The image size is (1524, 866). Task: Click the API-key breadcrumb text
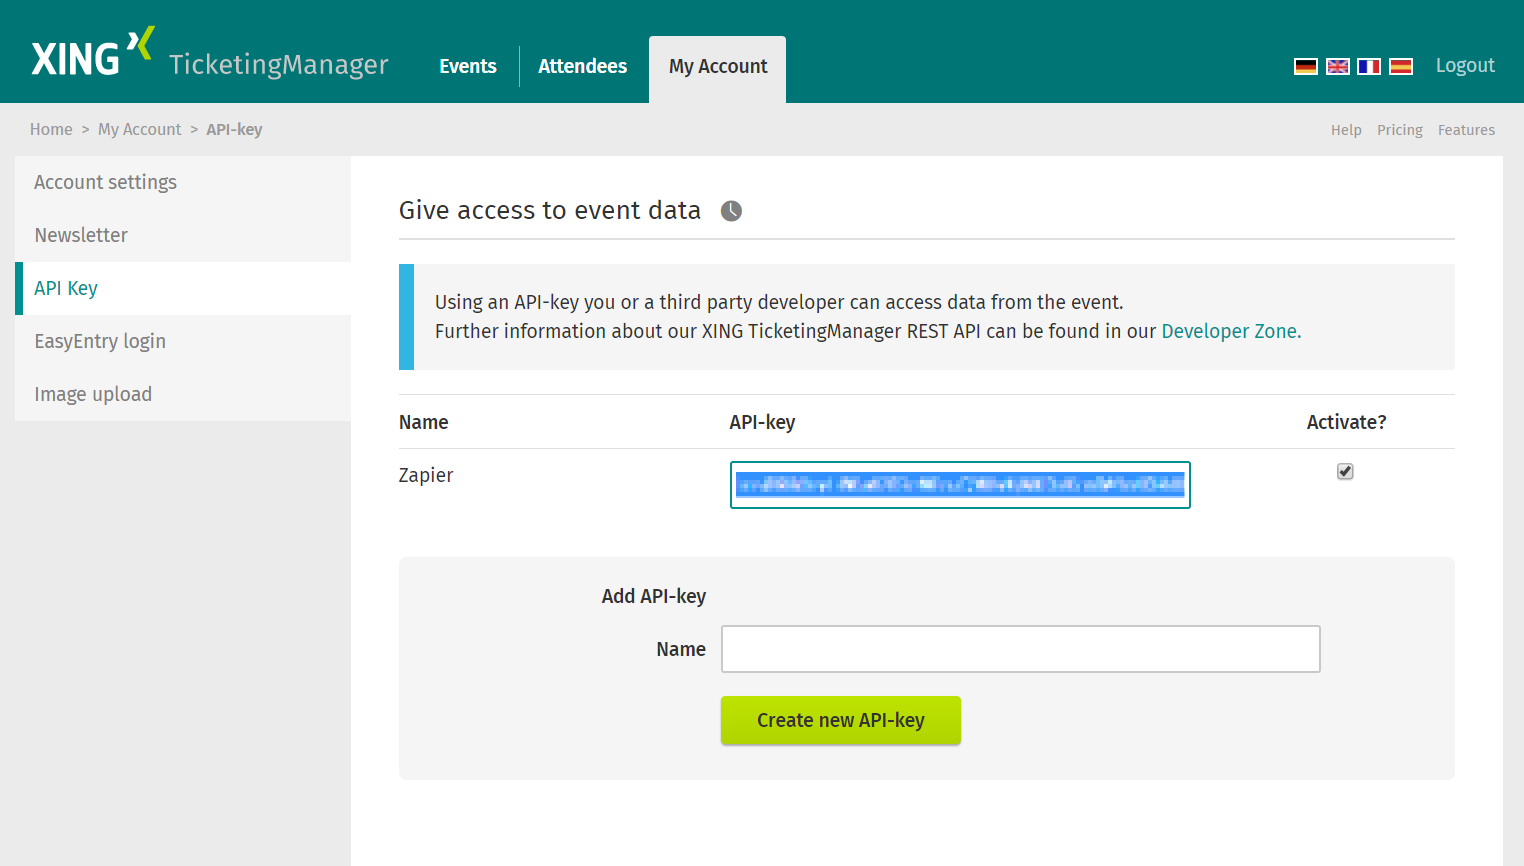point(234,129)
